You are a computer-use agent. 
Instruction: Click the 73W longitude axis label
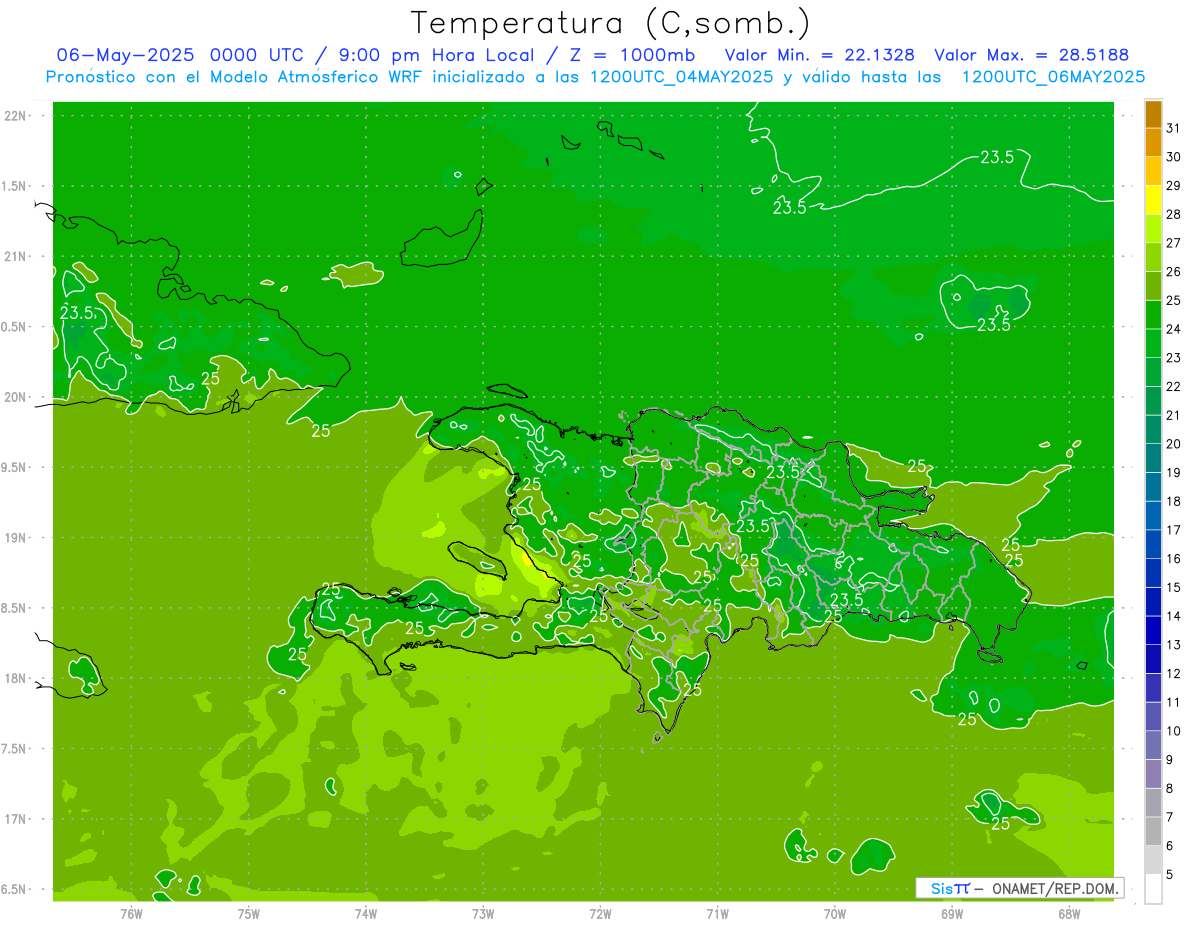coord(483,913)
